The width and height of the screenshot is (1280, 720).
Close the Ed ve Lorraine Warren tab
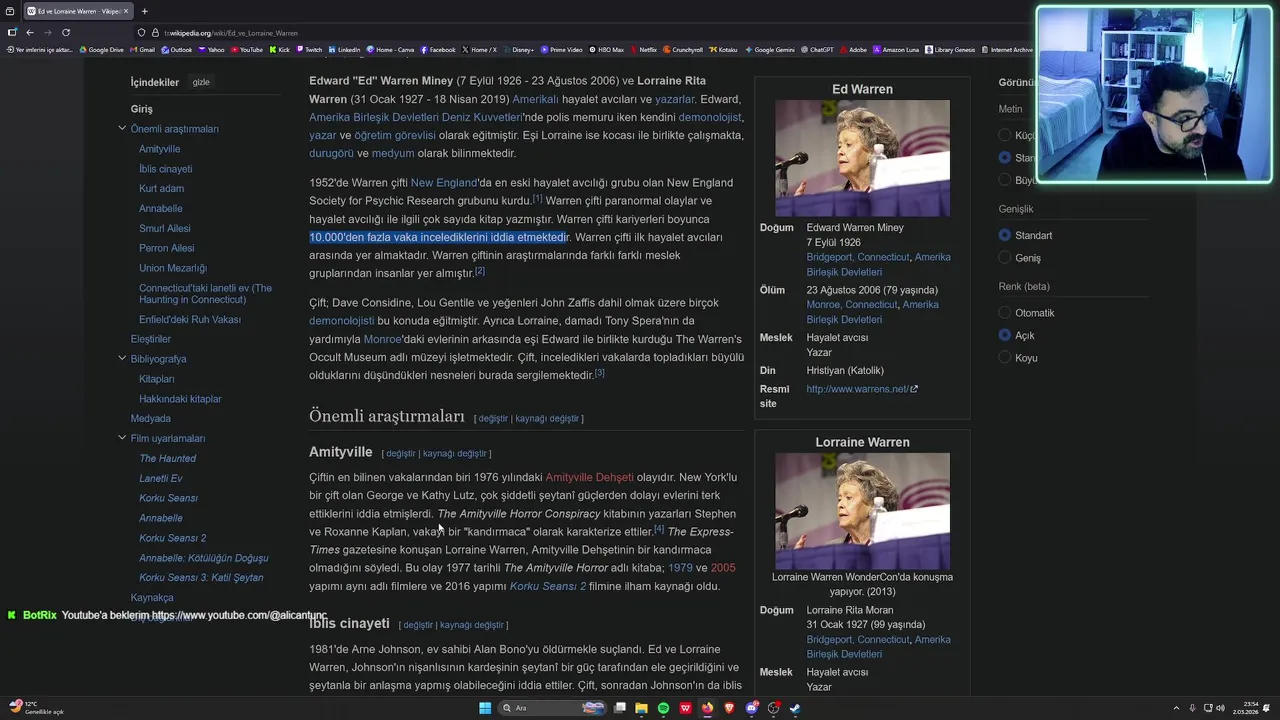point(126,11)
